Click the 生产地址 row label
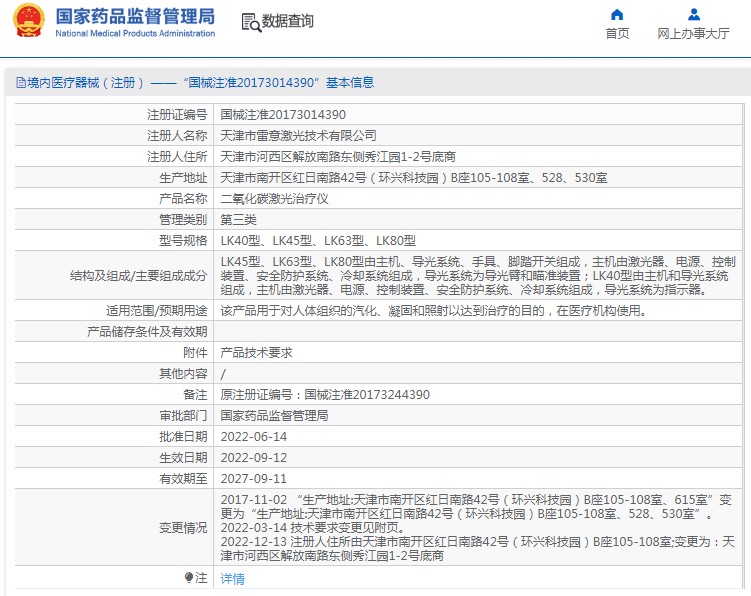The width and height of the screenshot is (751, 596). [x=183, y=178]
